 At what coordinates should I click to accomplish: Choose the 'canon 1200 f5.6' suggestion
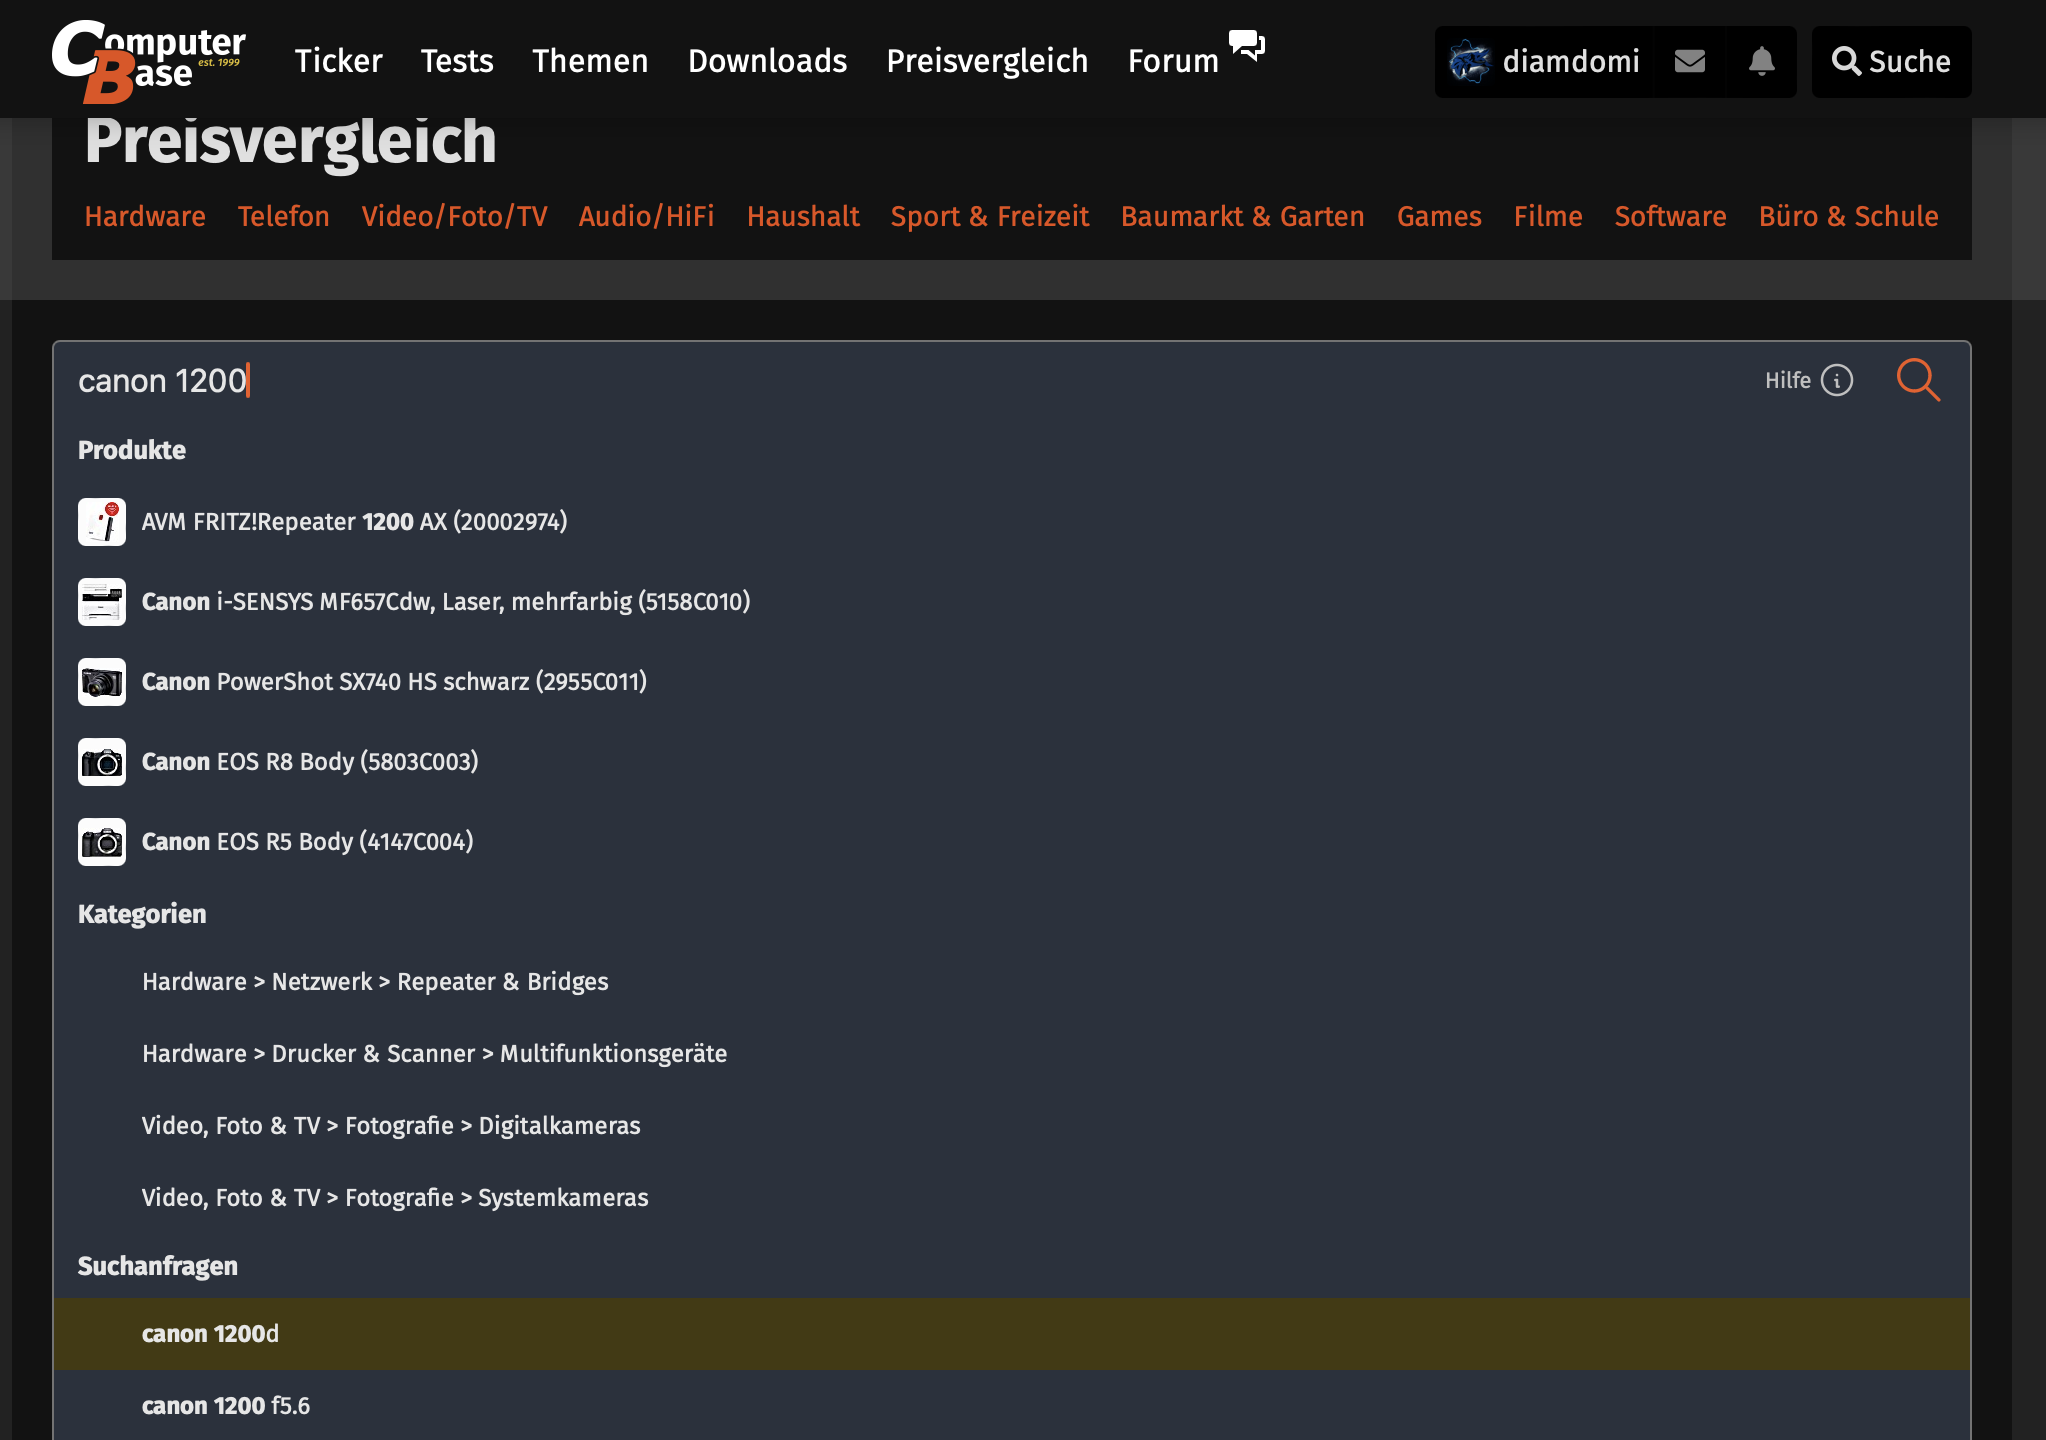point(226,1406)
